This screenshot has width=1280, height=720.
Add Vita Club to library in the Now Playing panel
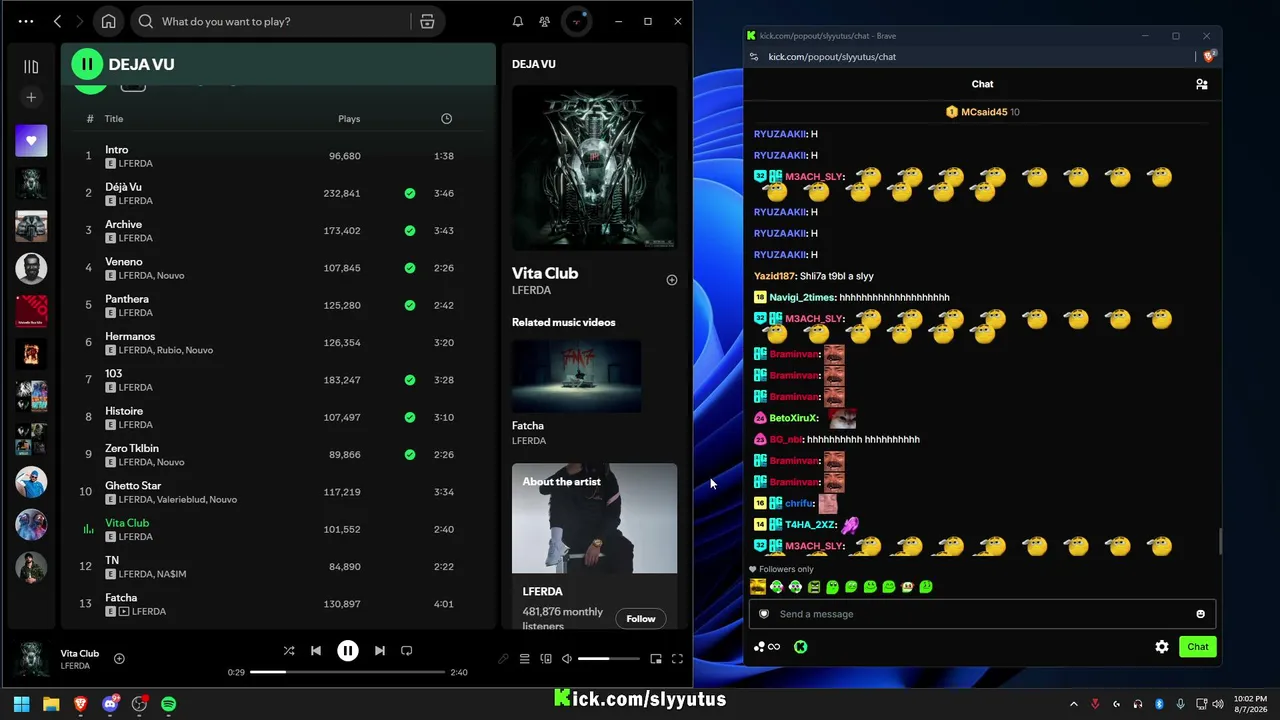click(x=672, y=280)
